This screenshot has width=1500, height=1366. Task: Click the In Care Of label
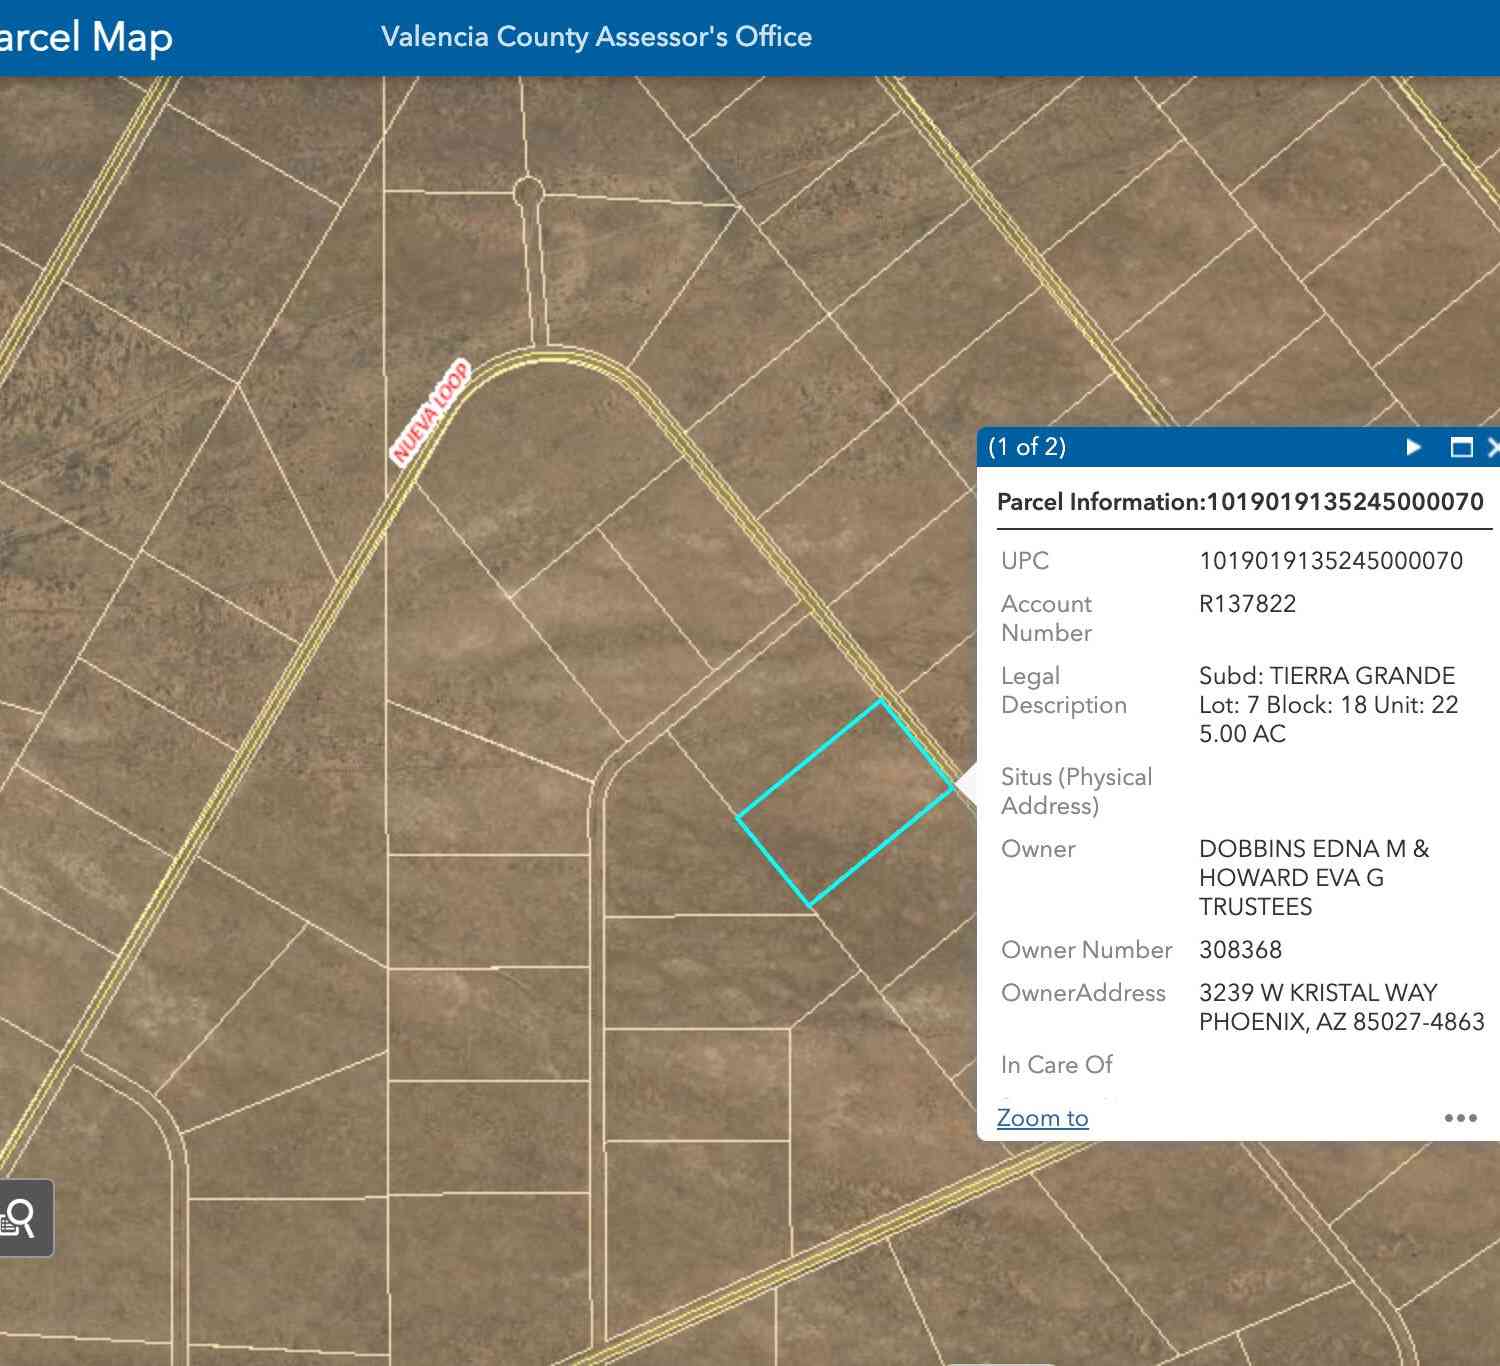pos(1057,1064)
